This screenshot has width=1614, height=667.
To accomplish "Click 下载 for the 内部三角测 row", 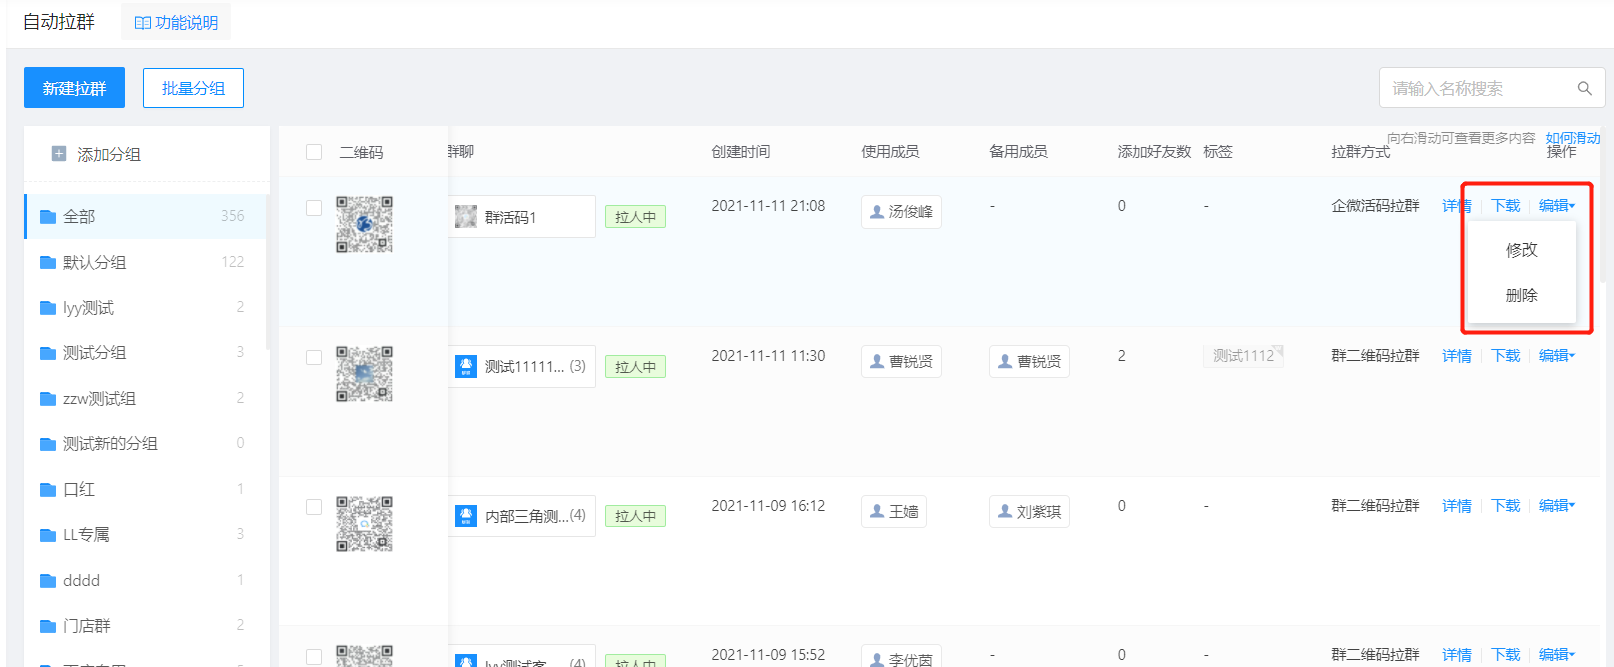I will 1506,506.
